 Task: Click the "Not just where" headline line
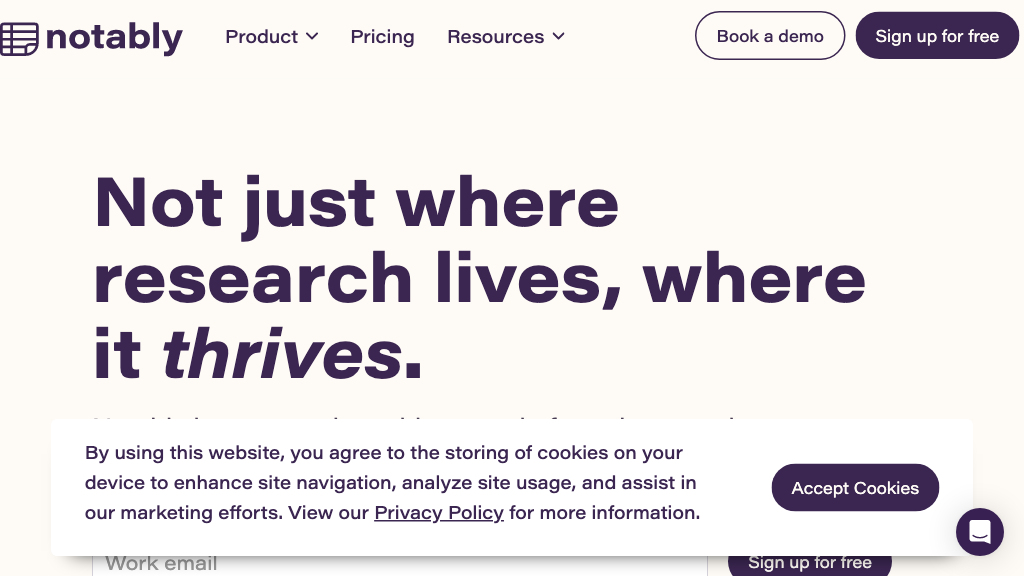pos(356,201)
